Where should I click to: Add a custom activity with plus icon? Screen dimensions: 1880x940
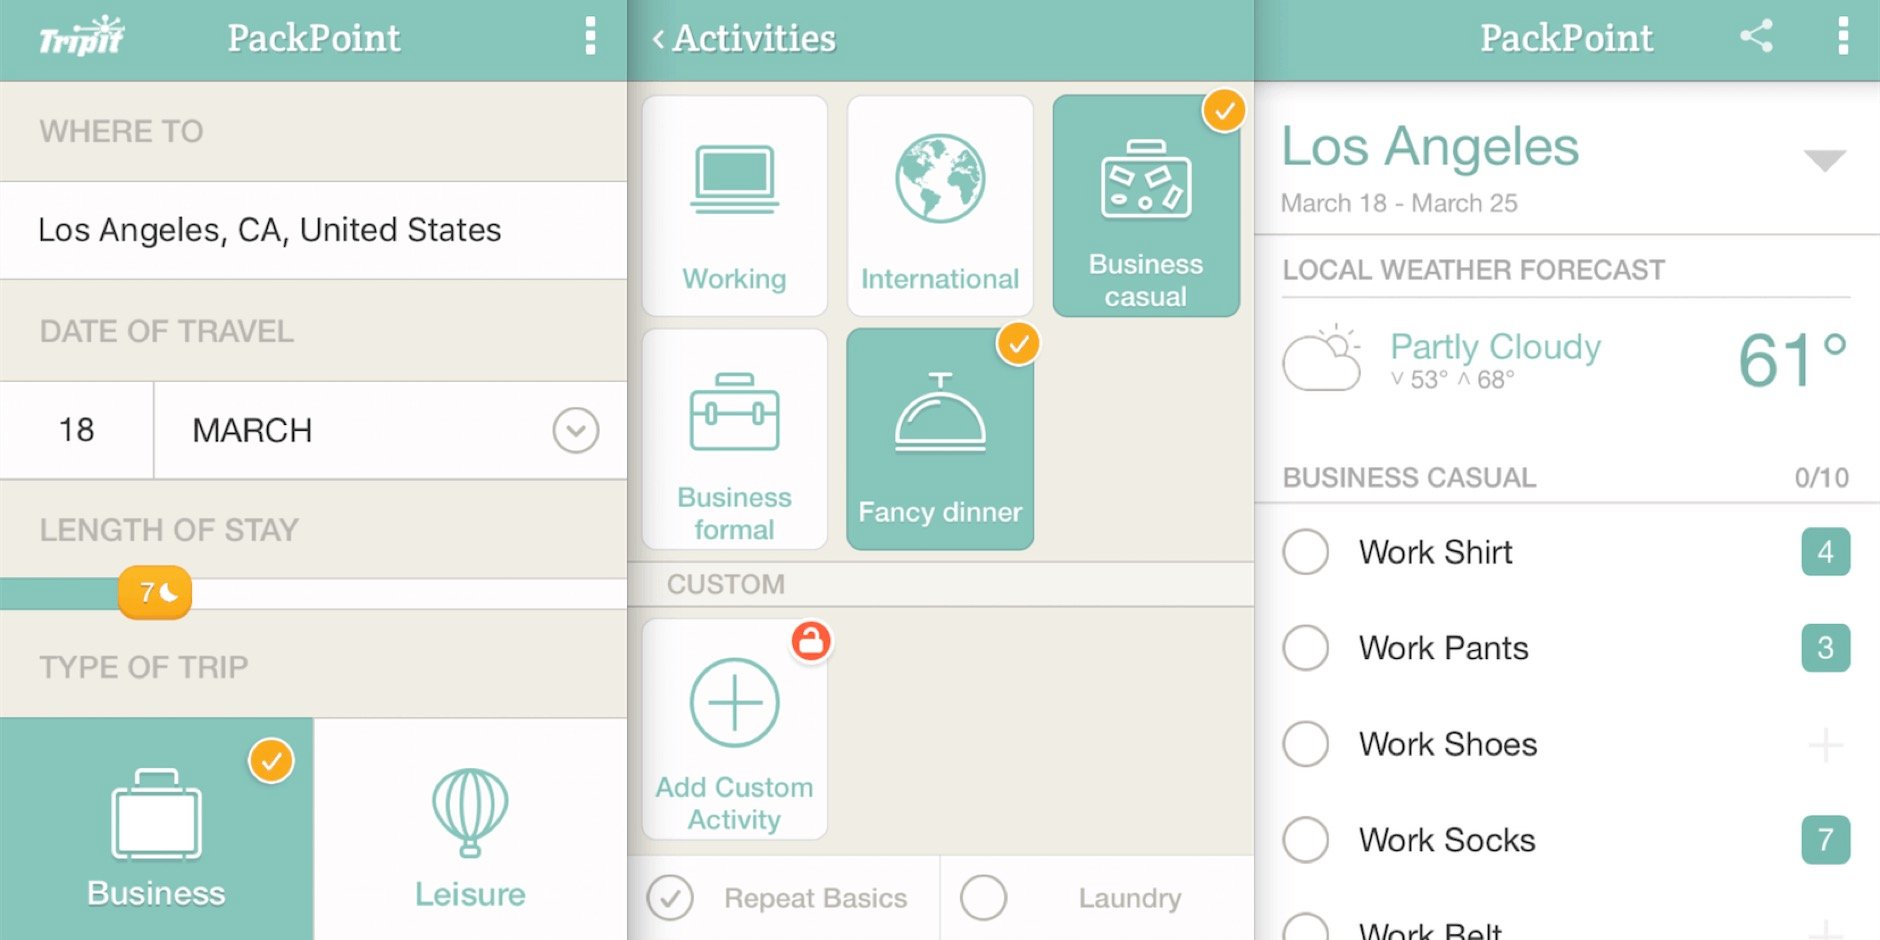click(734, 730)
